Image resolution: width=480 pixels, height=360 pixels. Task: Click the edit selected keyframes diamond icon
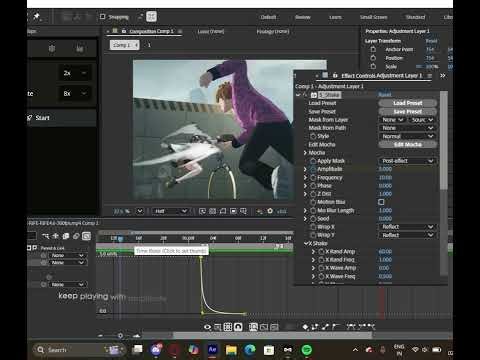click(x=305, y=327)
